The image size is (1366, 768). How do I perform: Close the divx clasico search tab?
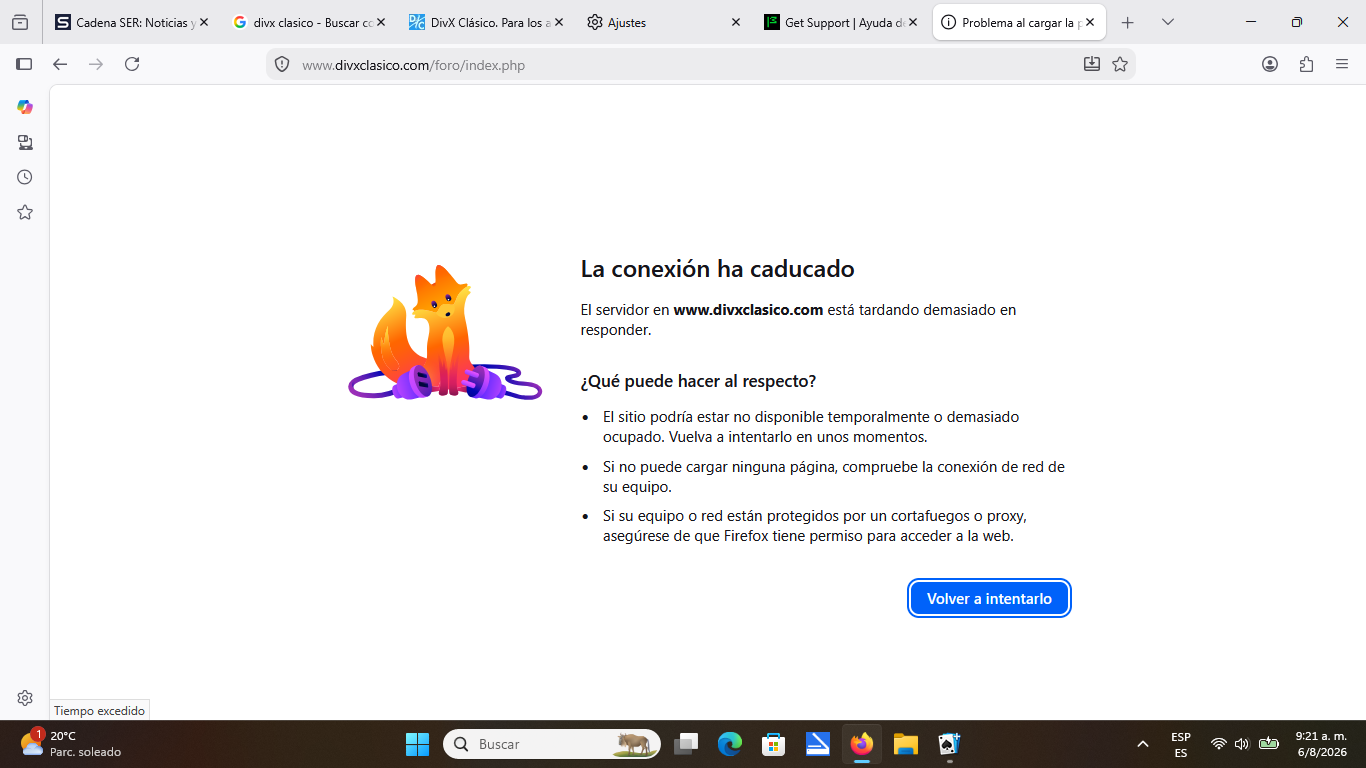381,22
